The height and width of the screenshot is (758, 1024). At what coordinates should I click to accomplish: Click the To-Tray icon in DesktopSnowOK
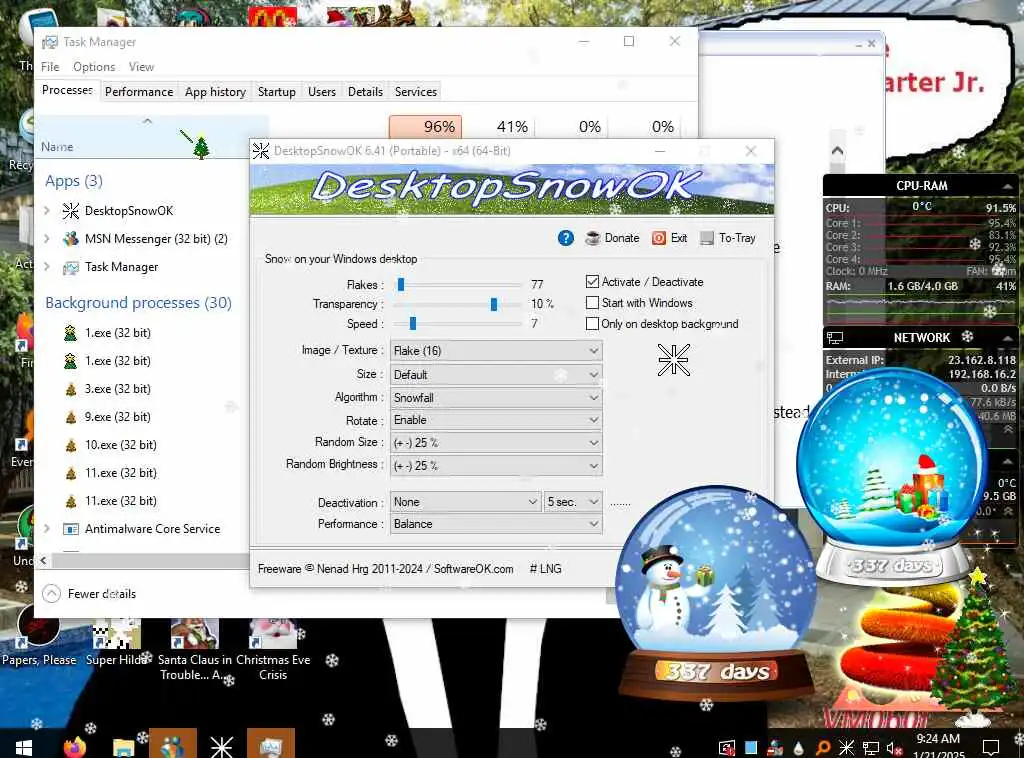706,238
